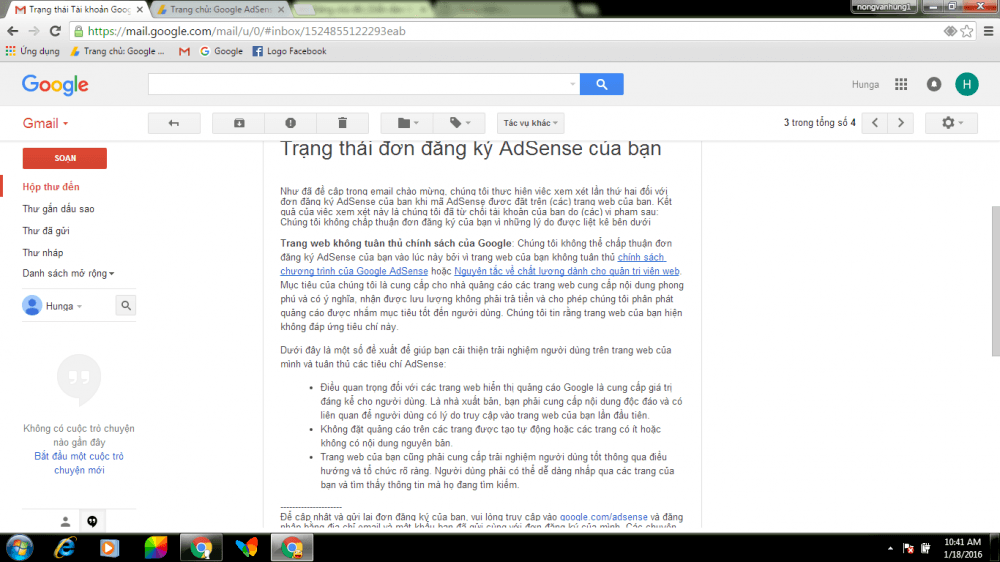Viewport: 1000px width, 562px height.
Task: Switch to Hangouts conversations icon
Action: (x=92, y=522)
